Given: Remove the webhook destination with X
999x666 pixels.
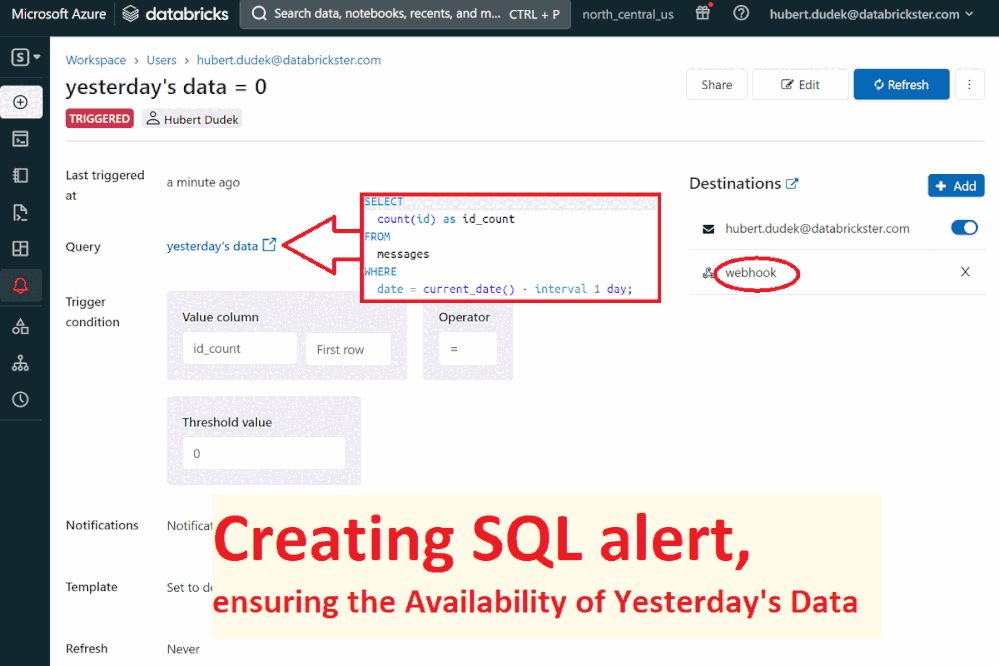Looking at the screenshot, I should 965,272.
